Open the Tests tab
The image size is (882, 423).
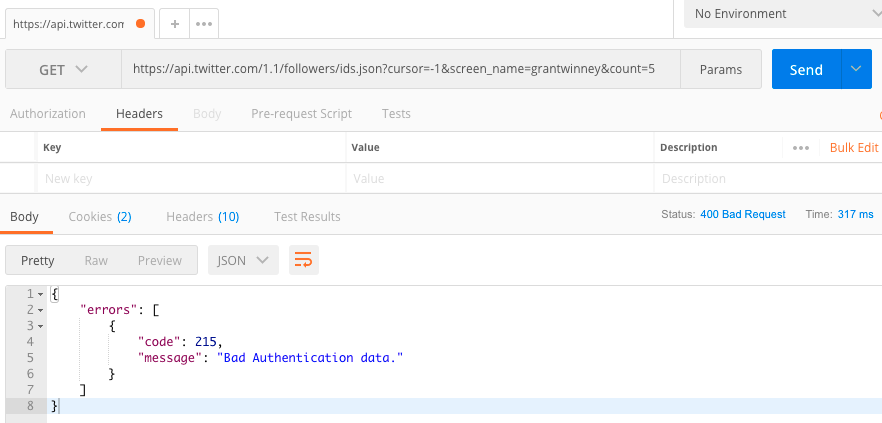396,114
